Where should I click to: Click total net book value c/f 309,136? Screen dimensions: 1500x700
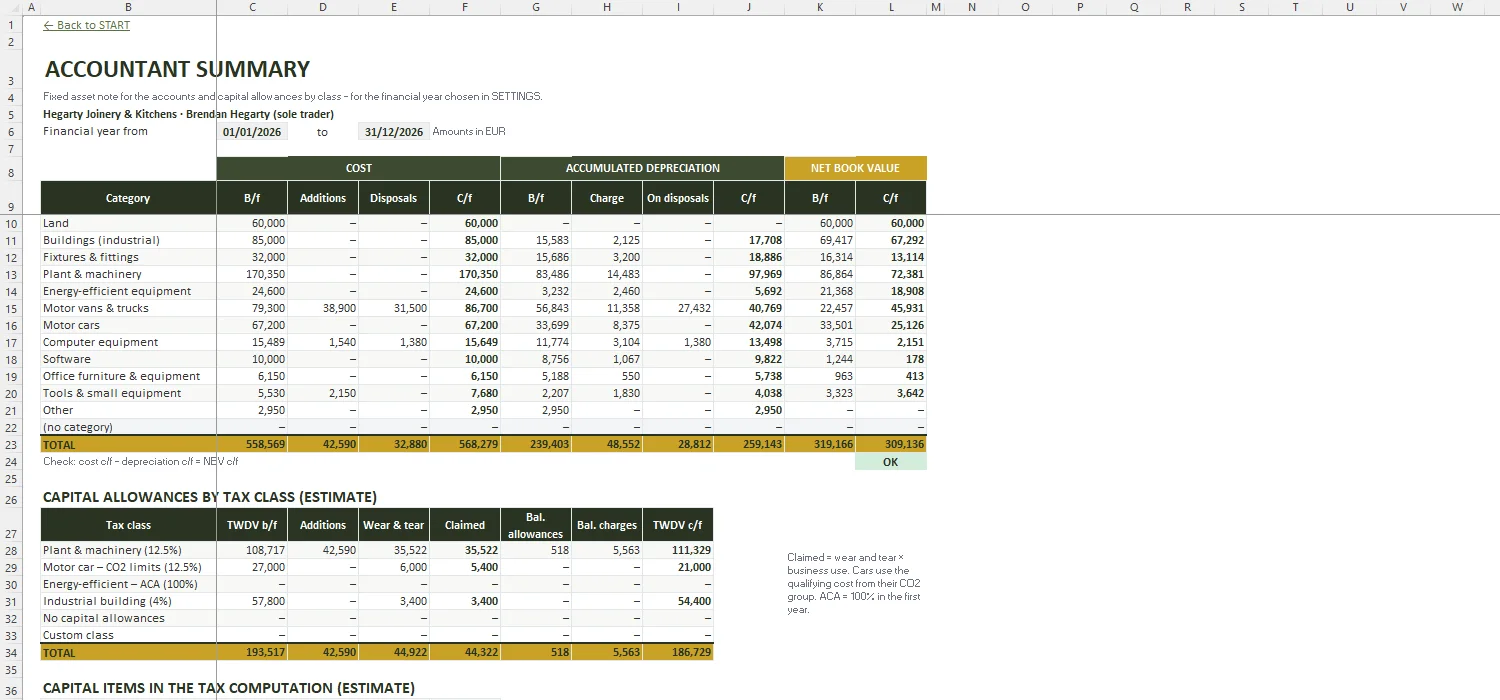click(891, 445)
